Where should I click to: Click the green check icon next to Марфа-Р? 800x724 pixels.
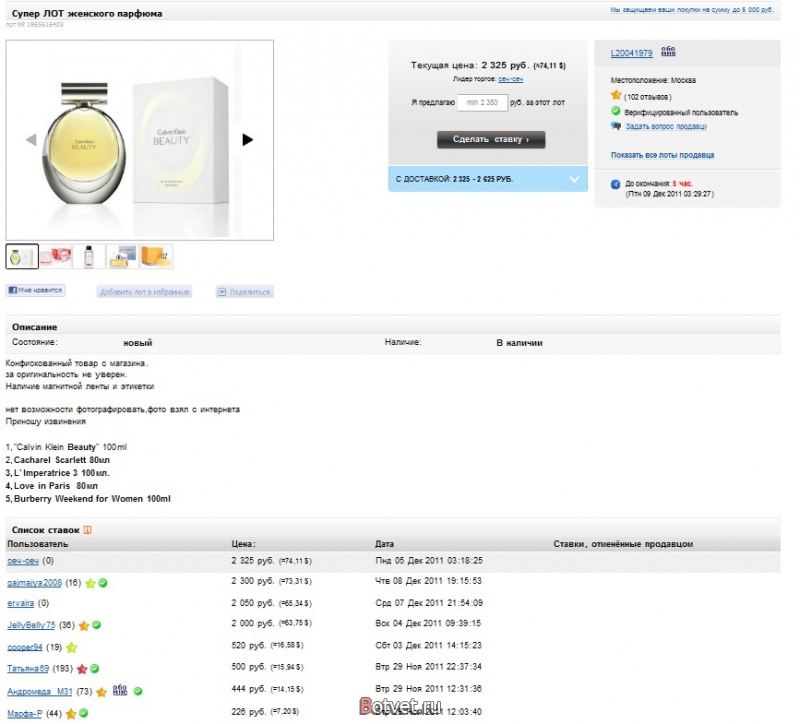[84, 713]
